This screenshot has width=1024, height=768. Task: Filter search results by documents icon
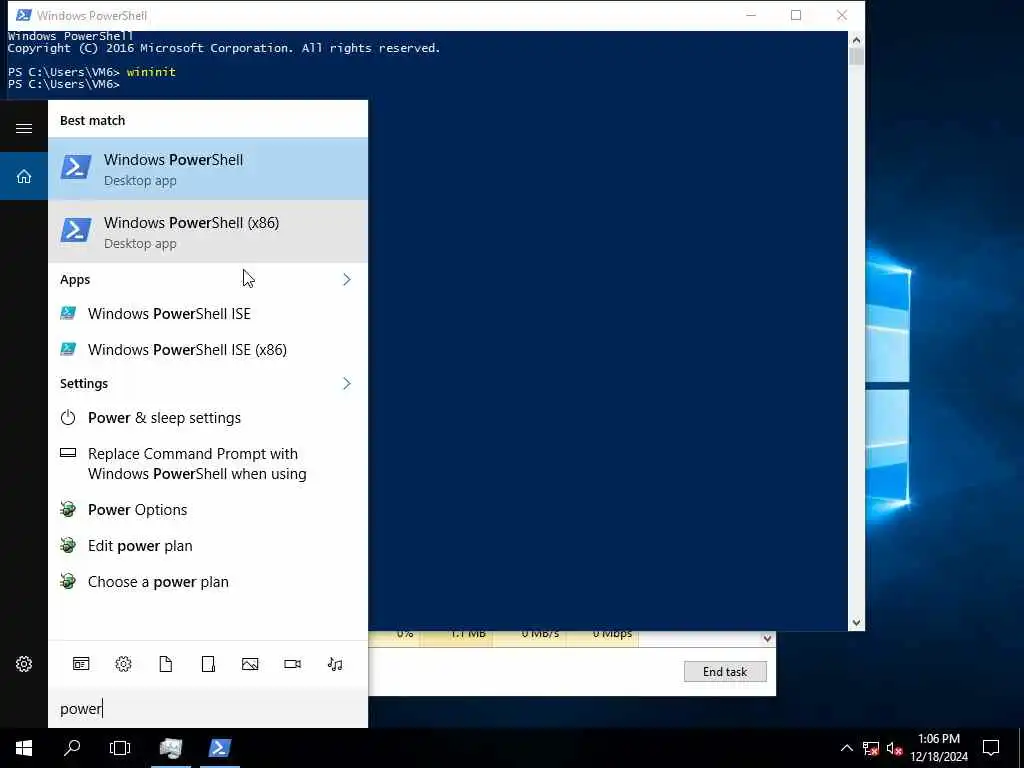point(166,664)
